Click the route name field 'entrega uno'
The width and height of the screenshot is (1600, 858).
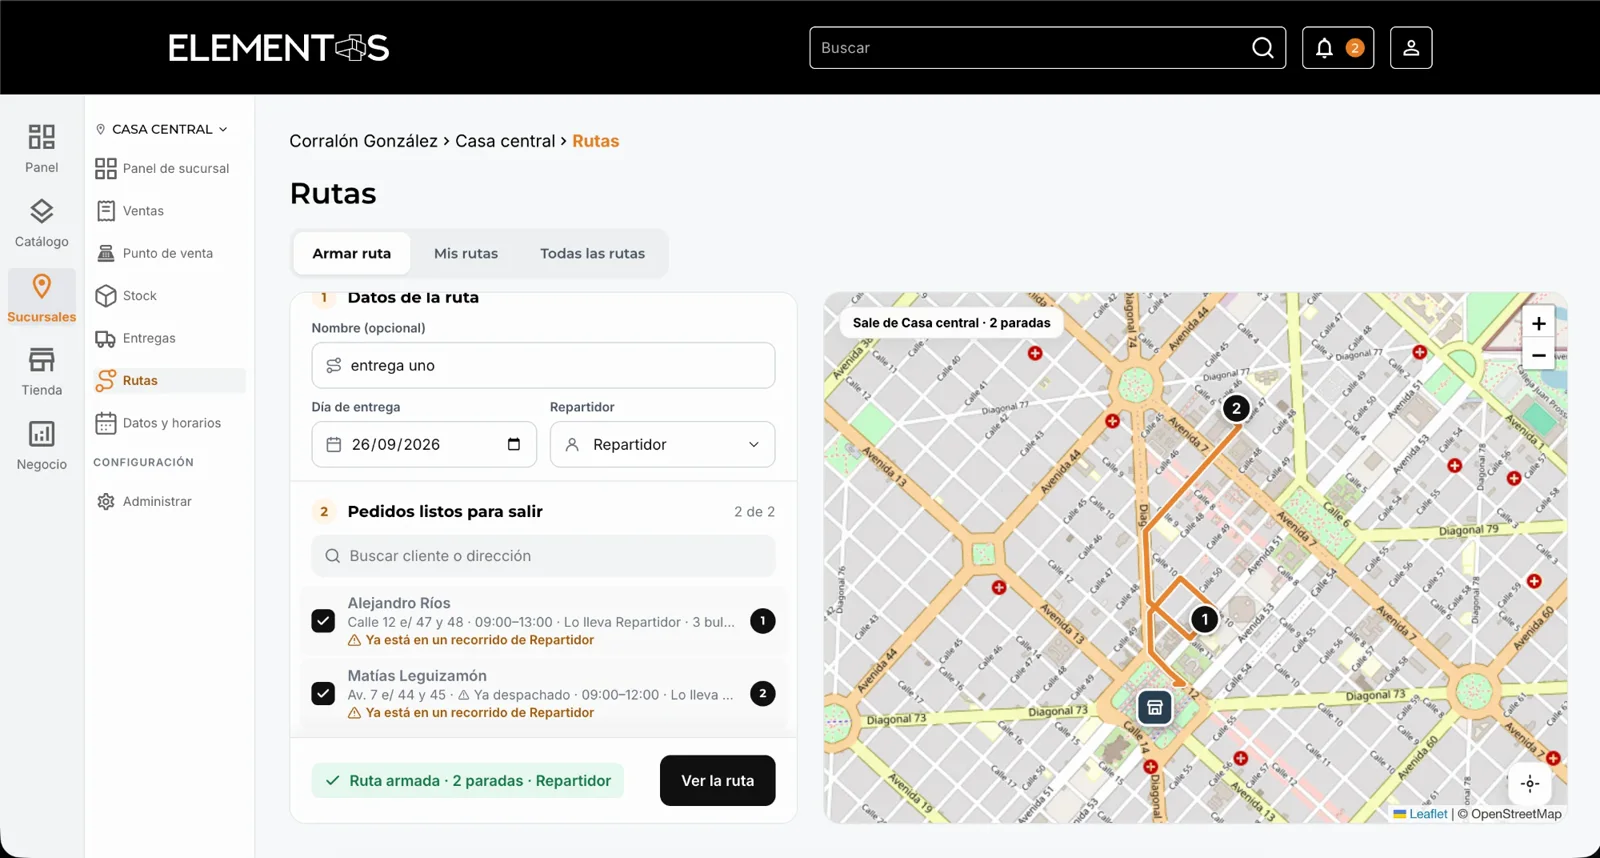543,366
